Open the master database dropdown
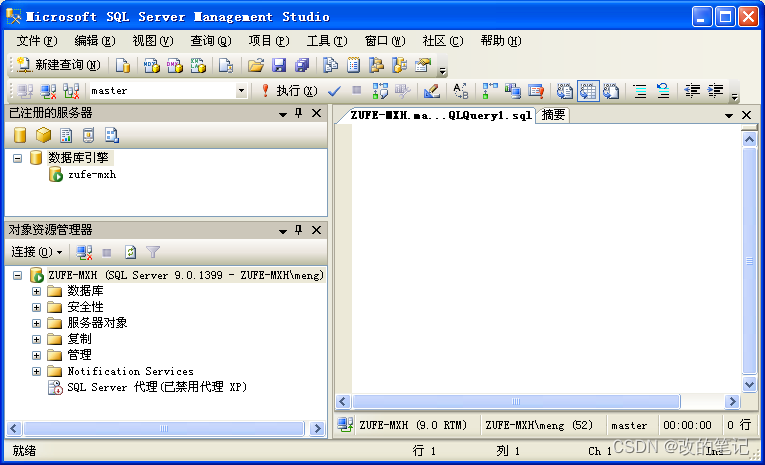 pos(241,91)
